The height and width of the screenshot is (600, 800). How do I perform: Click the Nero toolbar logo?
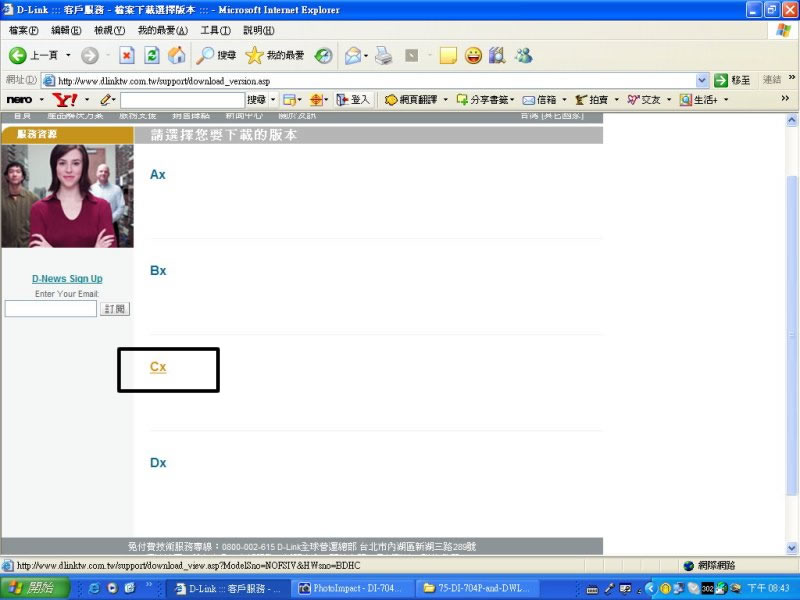coord(19,99)
